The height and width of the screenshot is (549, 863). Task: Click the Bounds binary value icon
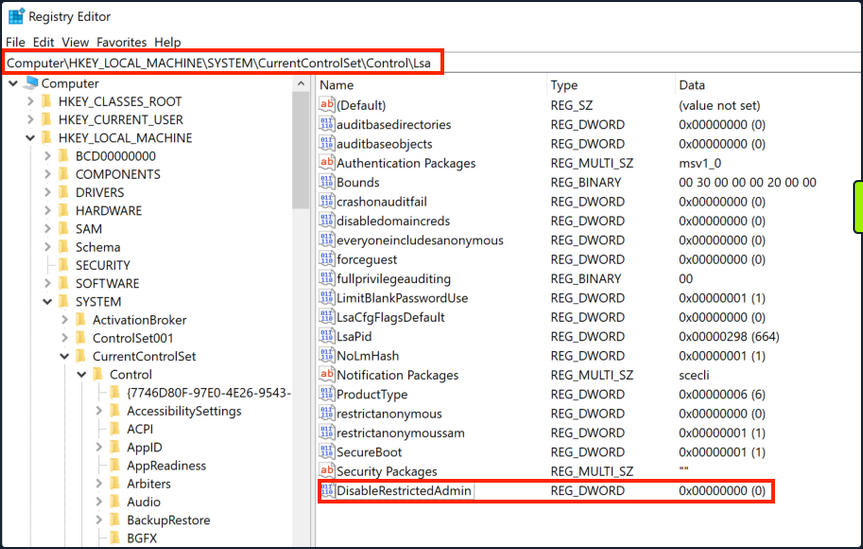pos(327,182)
